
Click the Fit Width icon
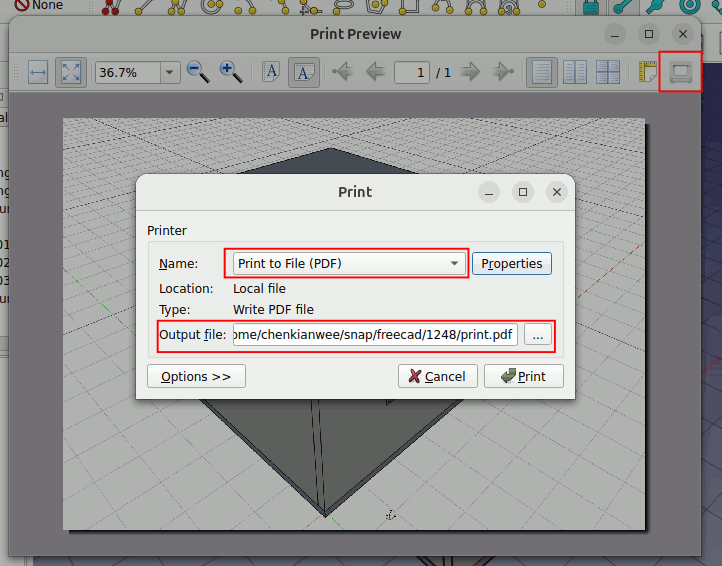[x=38, y=72]
